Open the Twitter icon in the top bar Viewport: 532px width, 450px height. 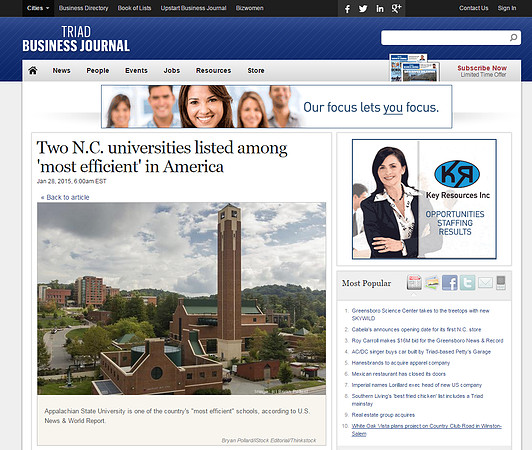pyautogui.click(x=363, y=8)
